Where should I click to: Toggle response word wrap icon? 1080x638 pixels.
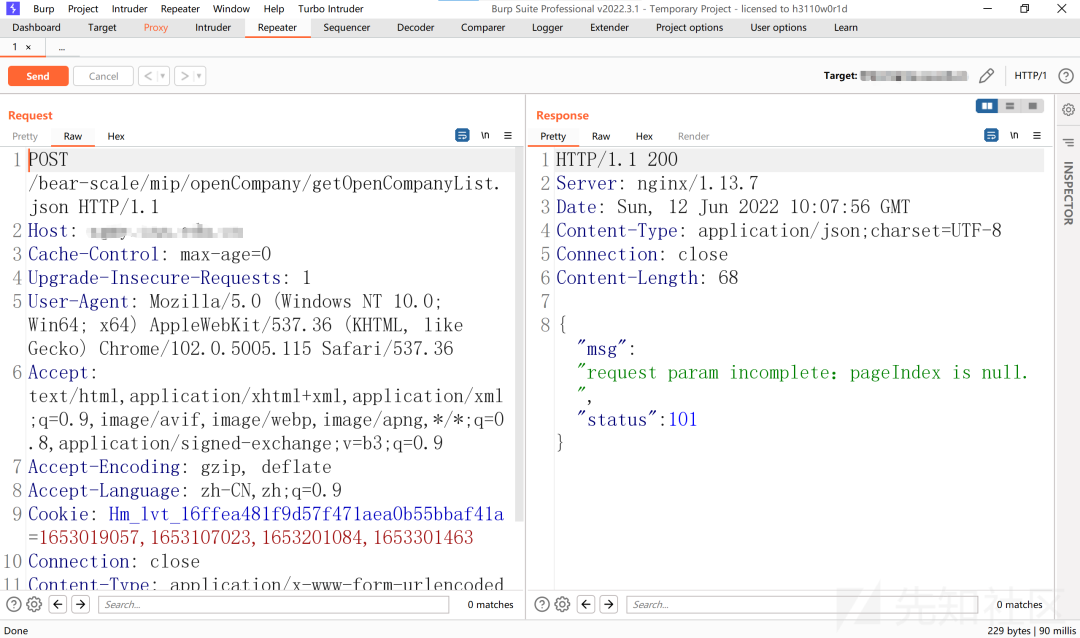click(x=991, y=136)
